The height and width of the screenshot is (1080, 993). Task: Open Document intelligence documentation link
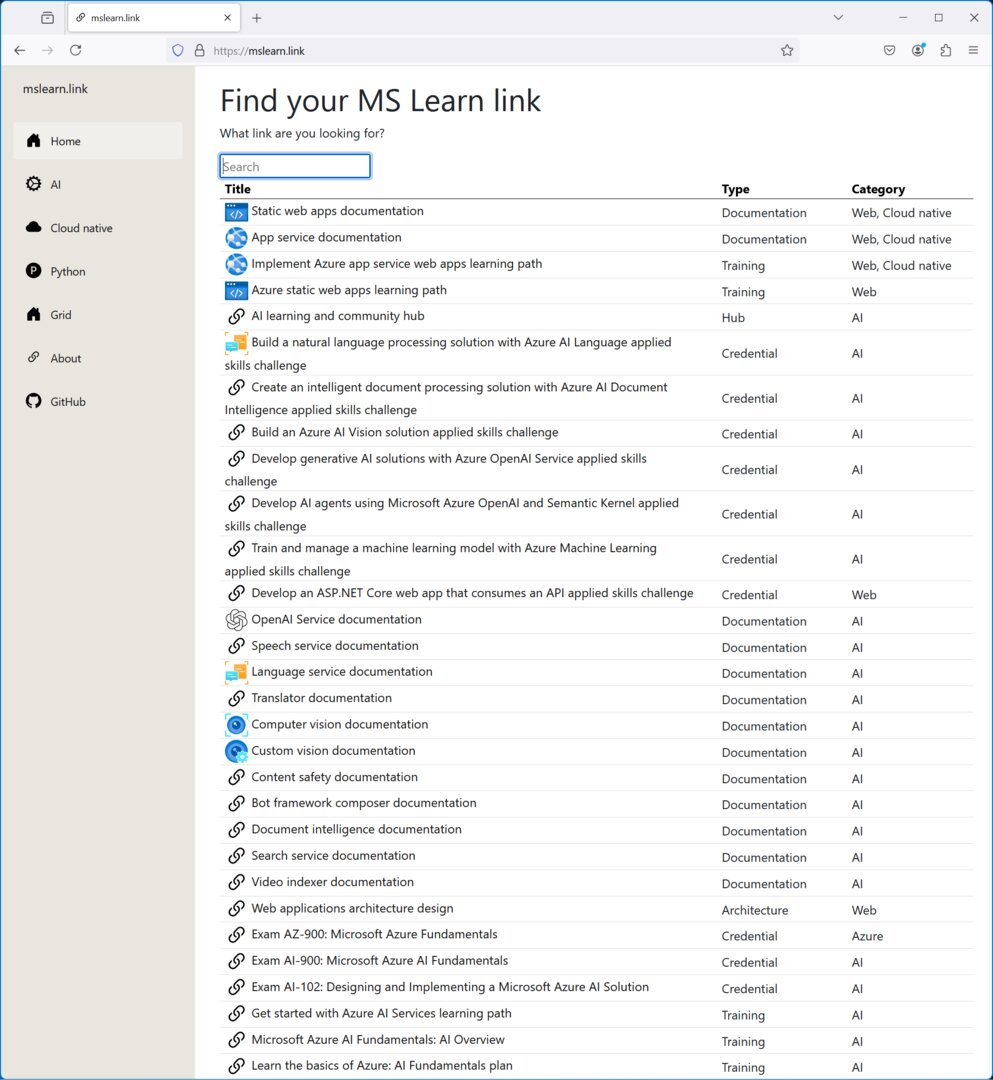pyautogui.click(x=356, y=829)
